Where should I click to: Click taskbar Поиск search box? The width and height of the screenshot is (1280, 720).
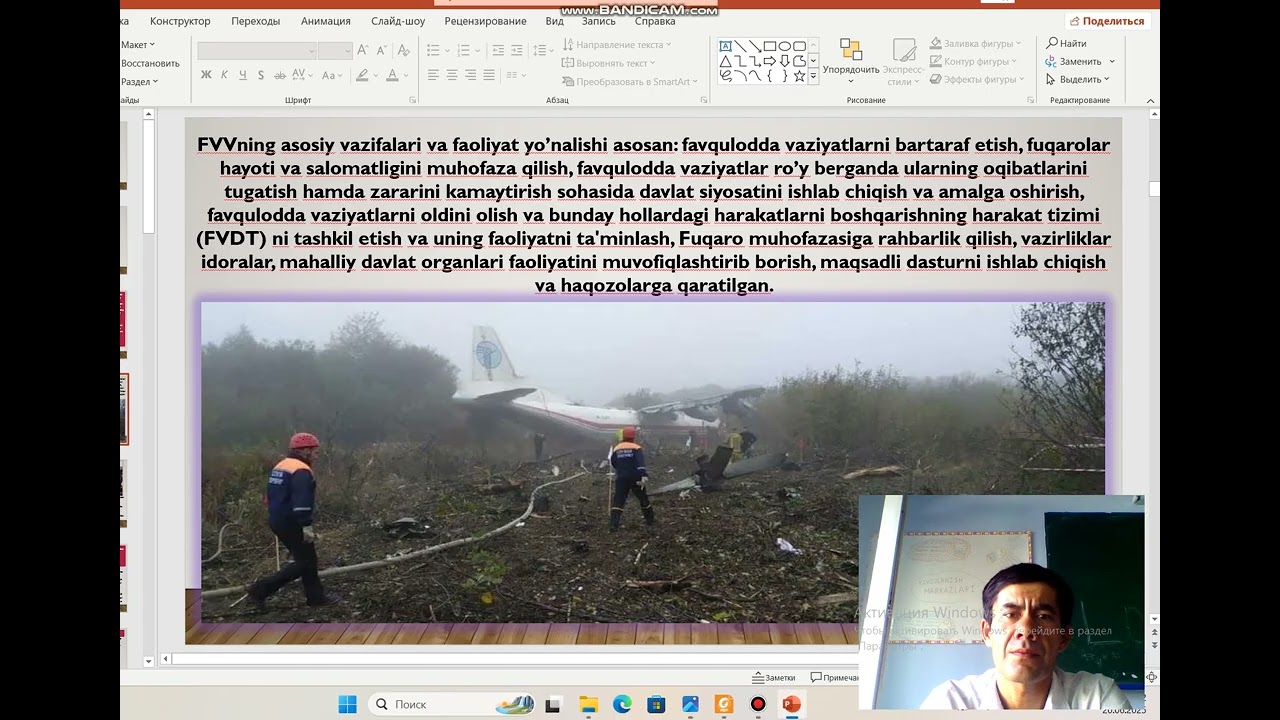pyautogui.click(x=451, y=704)
